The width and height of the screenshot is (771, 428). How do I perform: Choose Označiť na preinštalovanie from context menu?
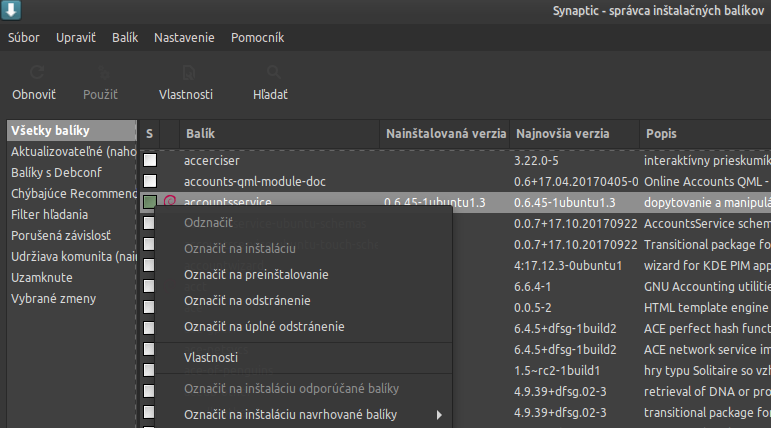click(x=256, y=274)
